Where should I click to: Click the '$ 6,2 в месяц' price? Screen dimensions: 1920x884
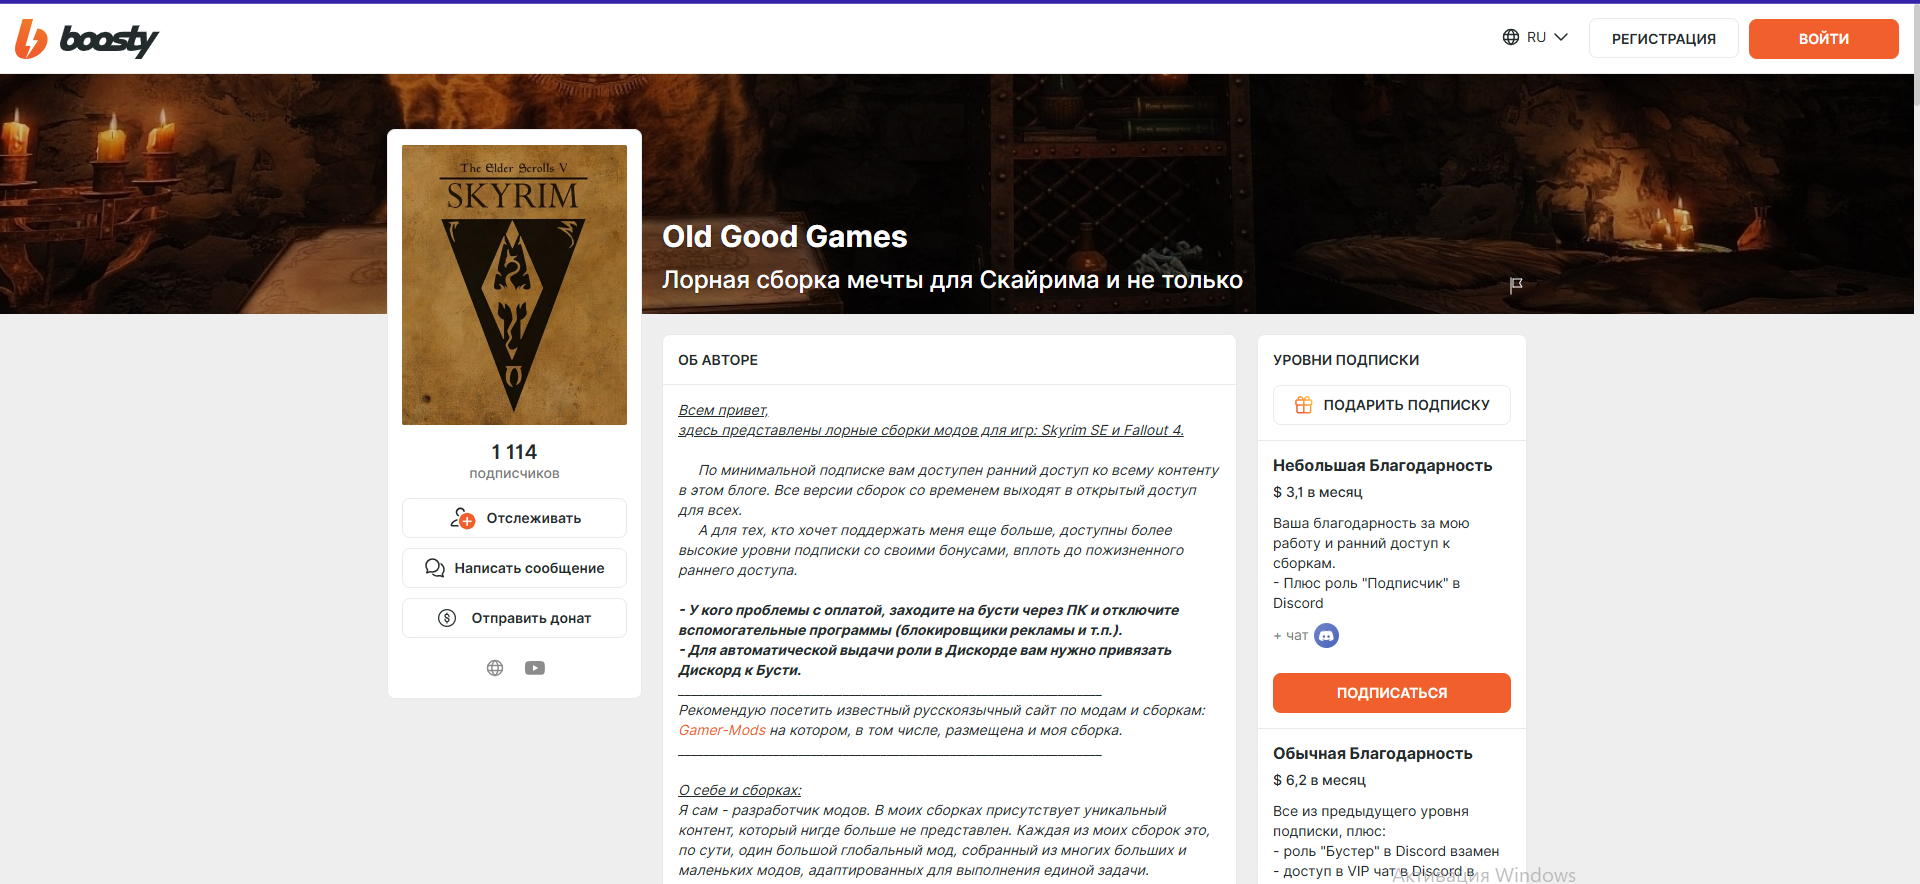tap(1319, 780)
